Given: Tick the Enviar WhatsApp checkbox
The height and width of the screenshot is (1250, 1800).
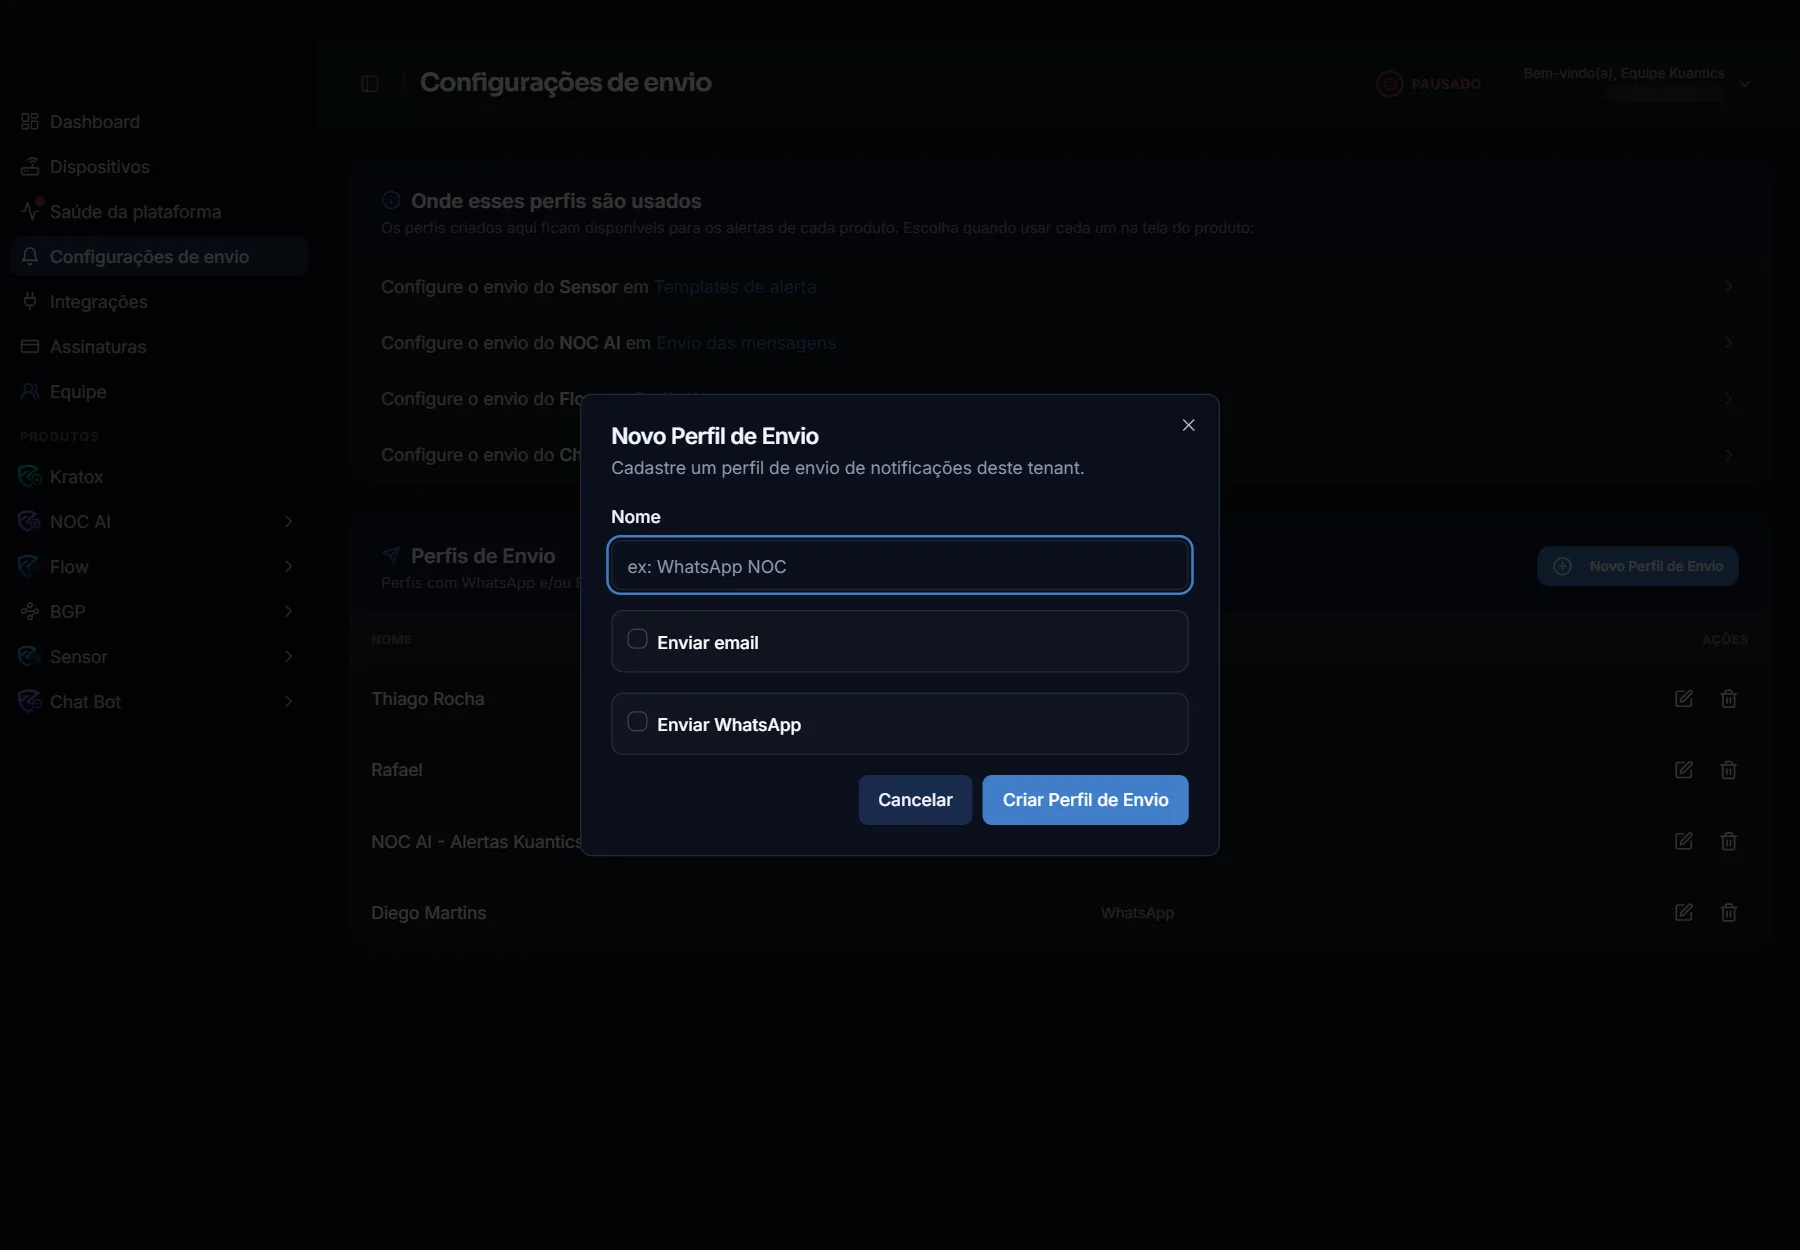Looking at the screenshot, I should pos(637,721).
